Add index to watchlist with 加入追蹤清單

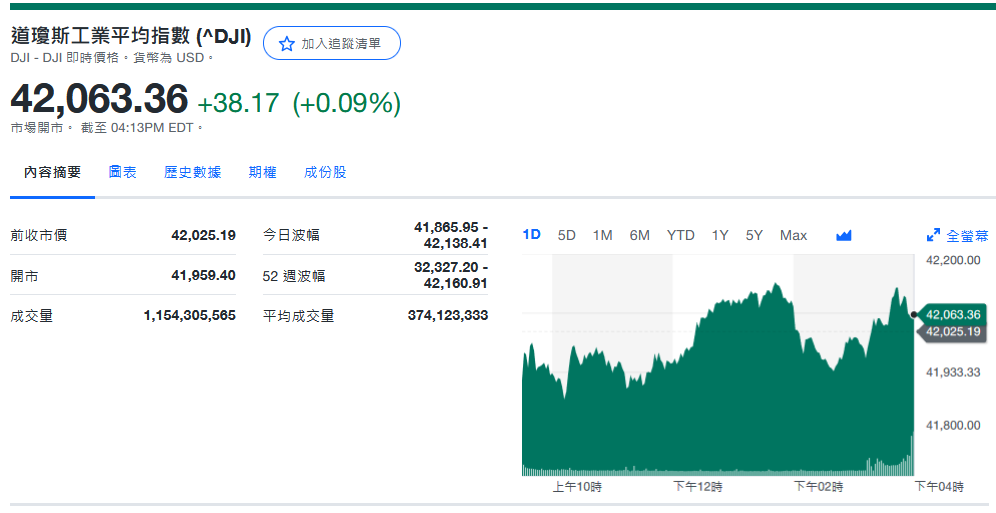point(332,44)
